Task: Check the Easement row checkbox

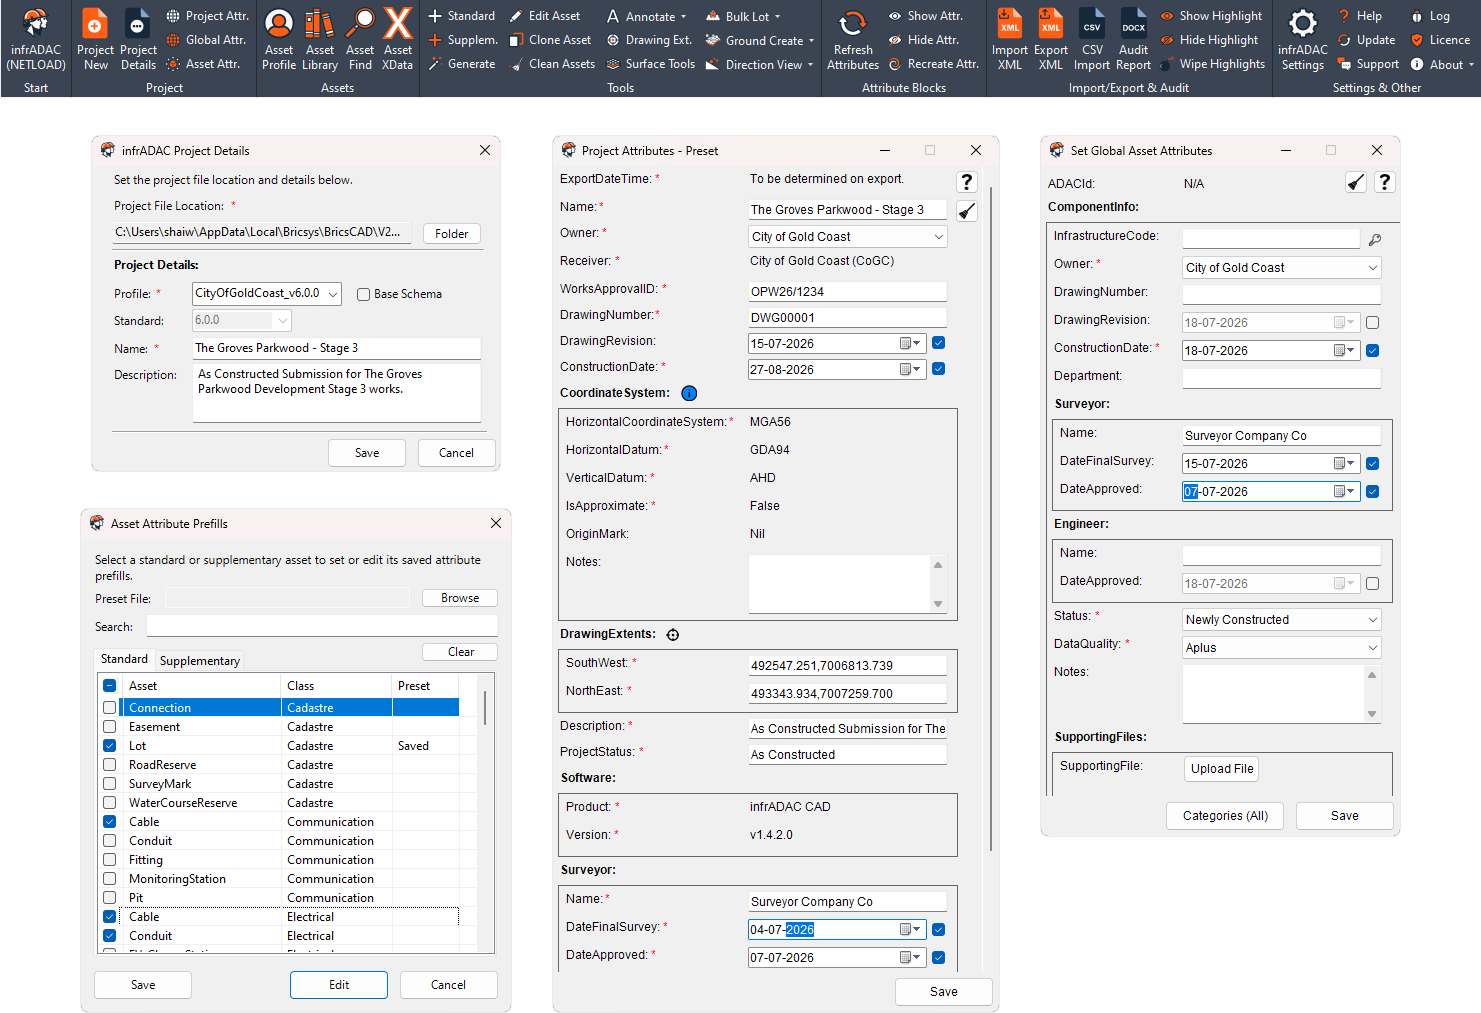Action: tap(110, 727)
